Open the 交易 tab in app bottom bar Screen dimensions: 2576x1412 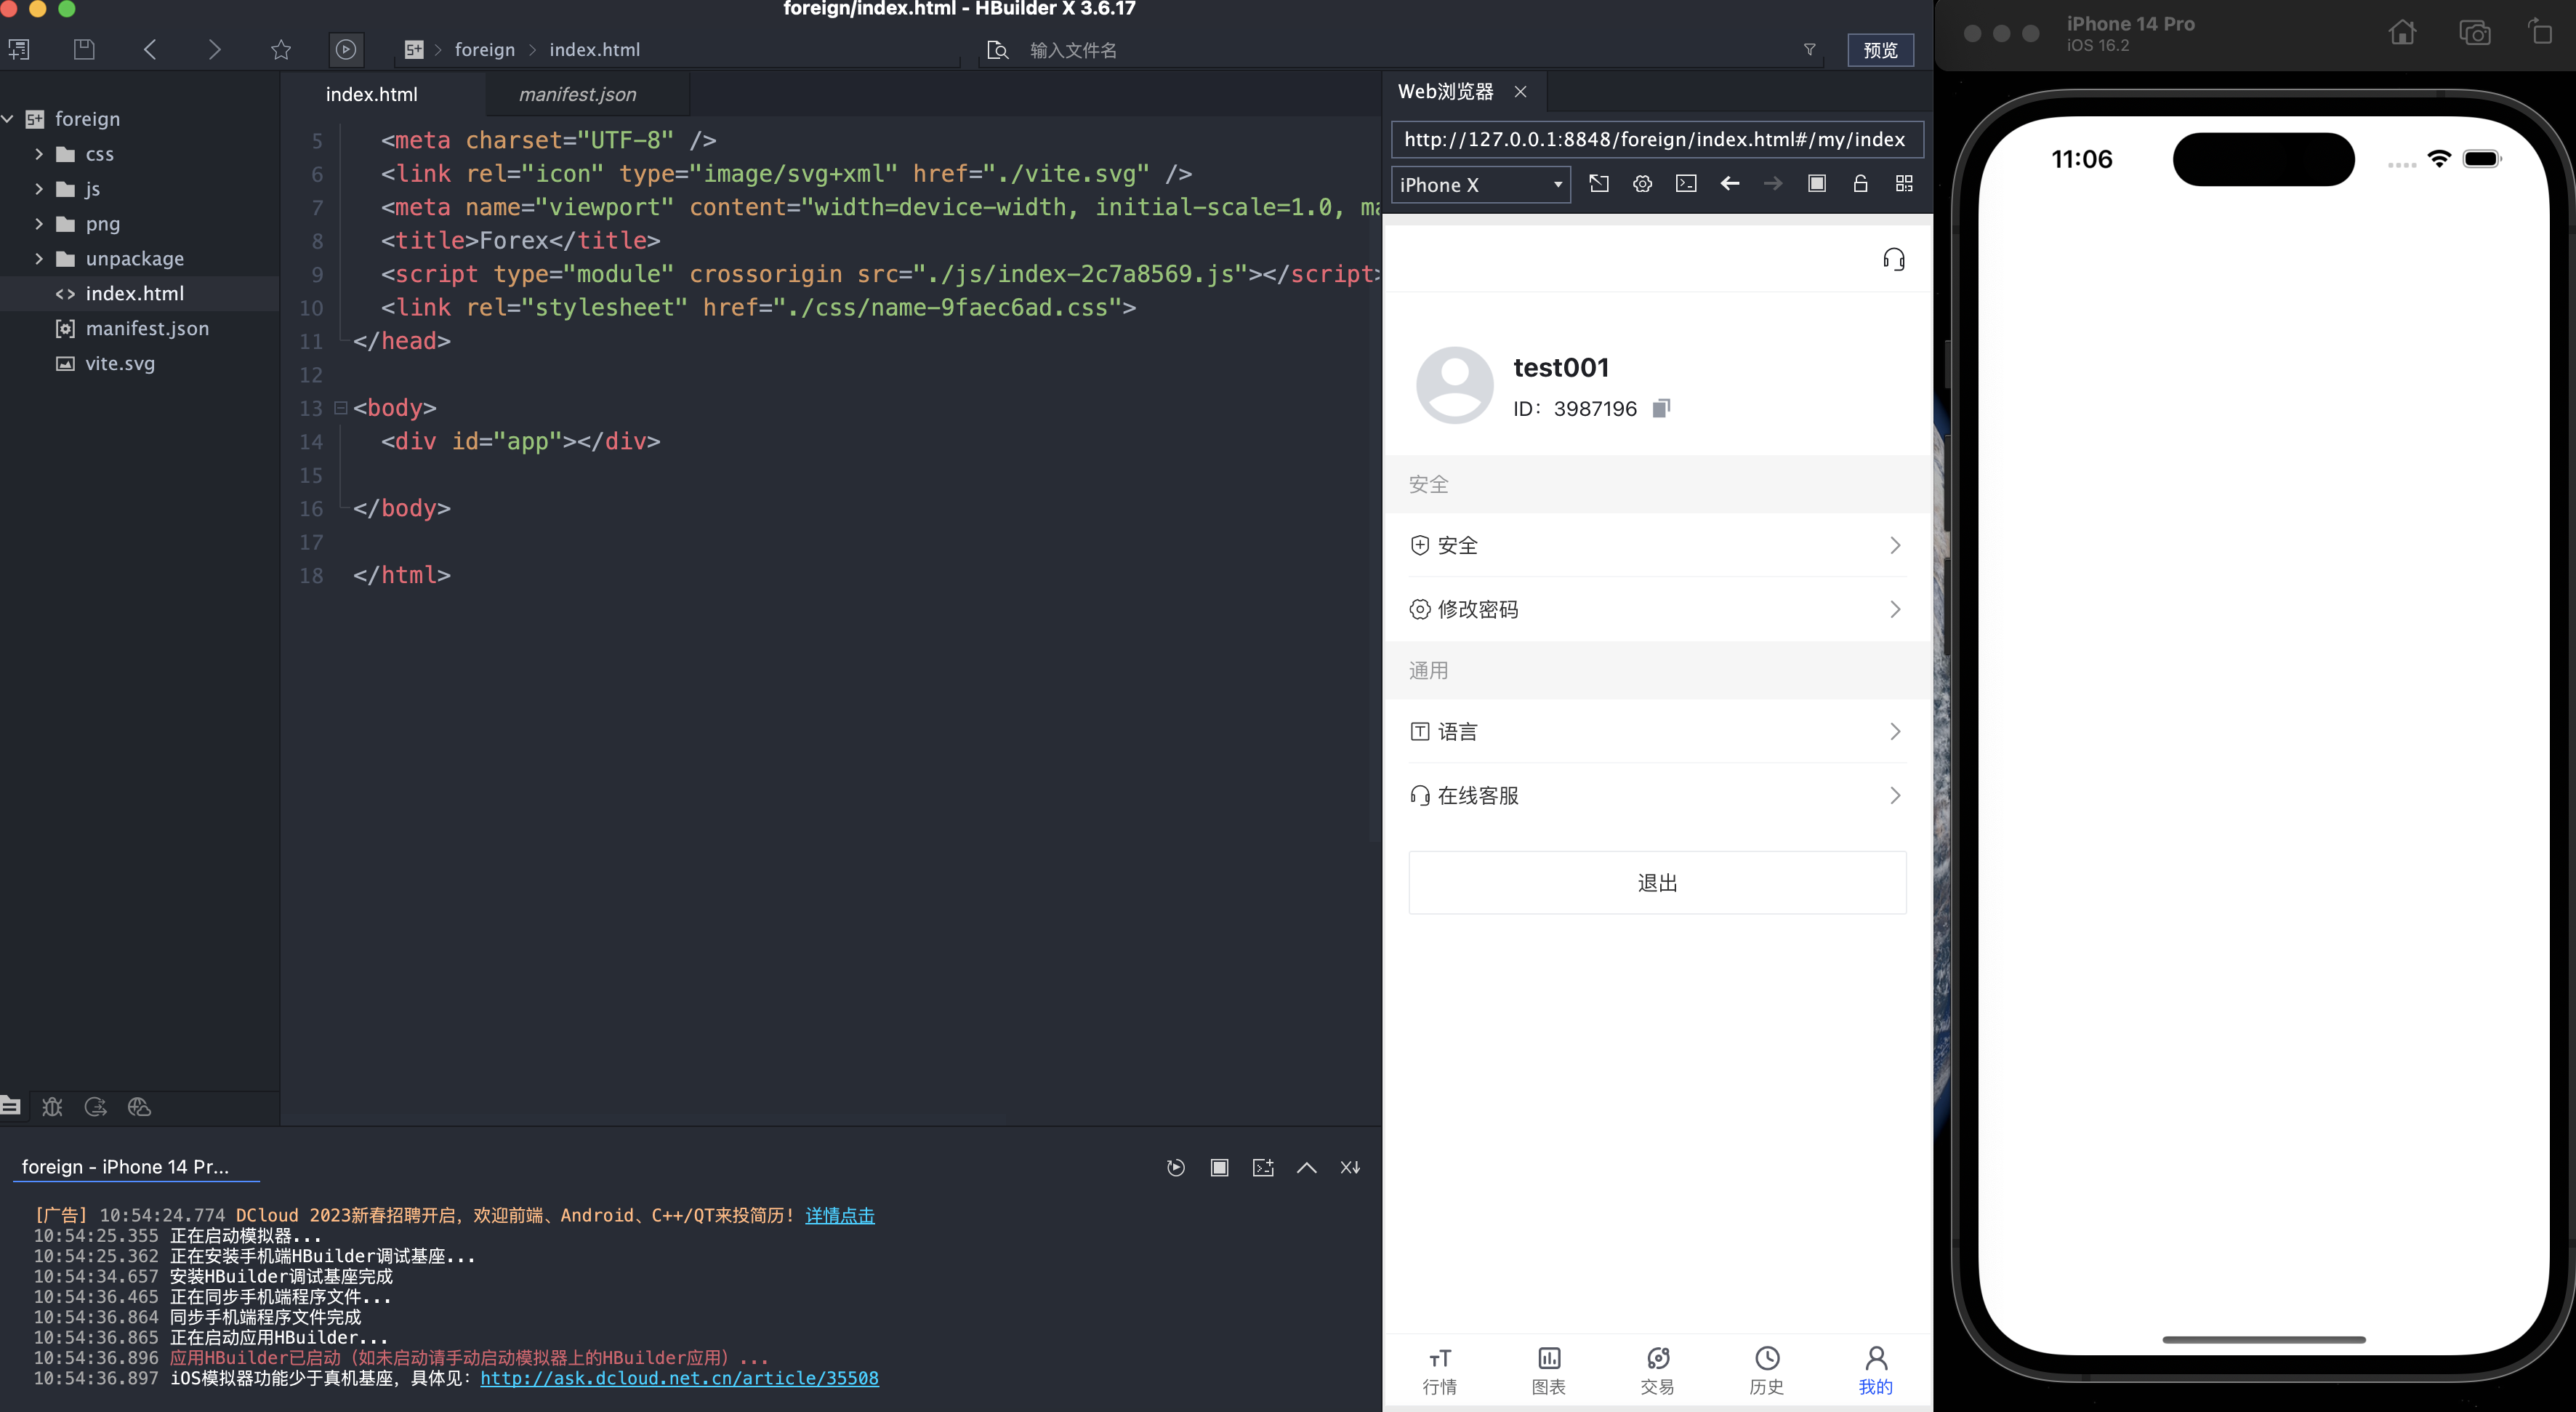[x=1657, y=1370]
